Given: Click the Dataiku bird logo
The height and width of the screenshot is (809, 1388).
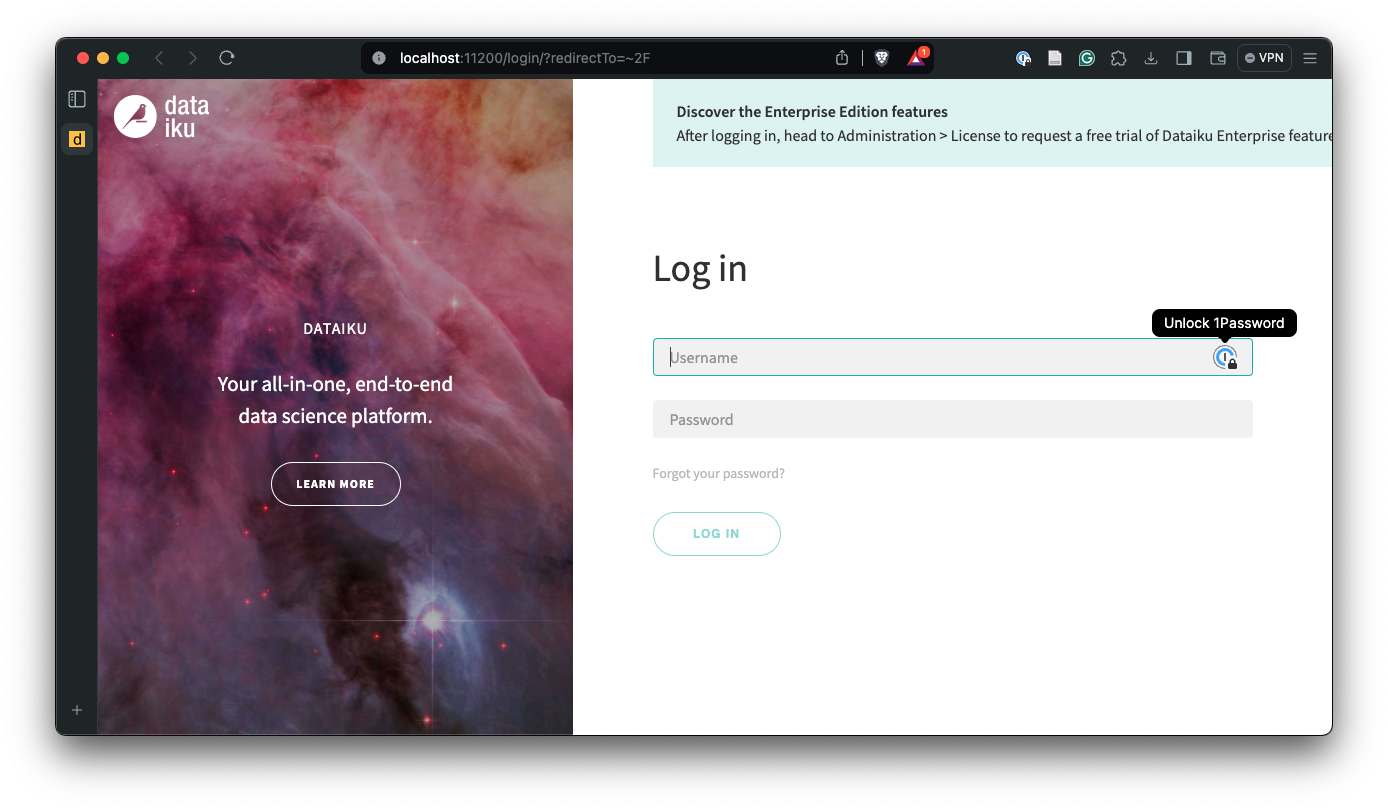Looking at the screenshot, I should (136, 116).
